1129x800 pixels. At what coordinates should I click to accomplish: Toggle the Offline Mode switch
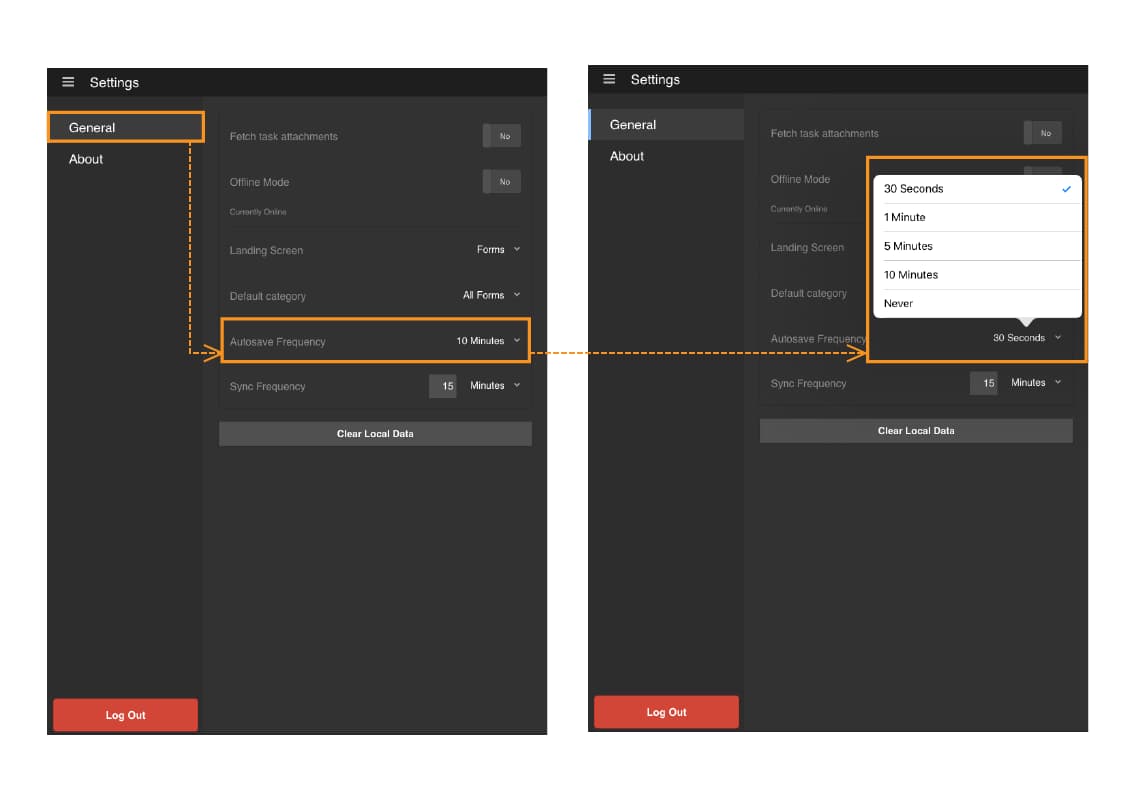pos(502,181)
